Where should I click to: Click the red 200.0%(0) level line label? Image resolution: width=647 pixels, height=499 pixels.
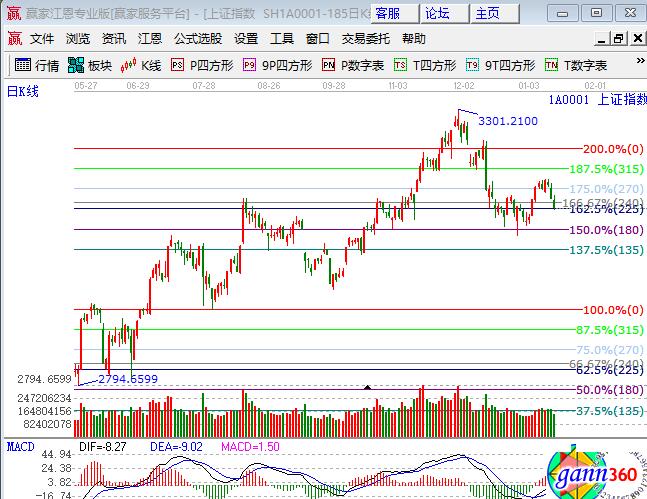click(609, 148)
